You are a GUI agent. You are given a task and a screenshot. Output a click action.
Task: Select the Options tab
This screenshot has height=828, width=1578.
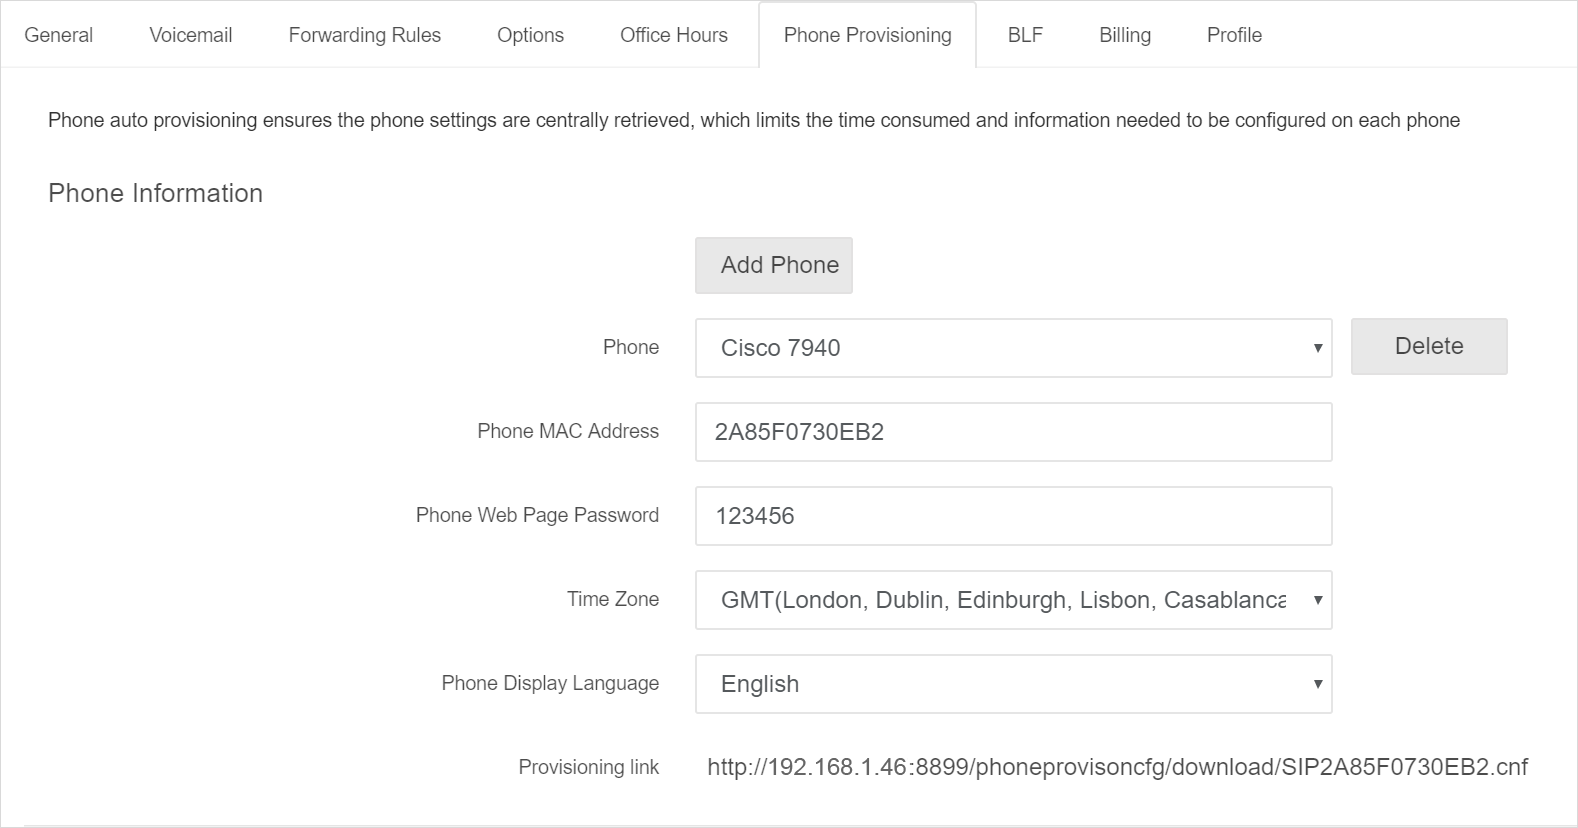531,35
